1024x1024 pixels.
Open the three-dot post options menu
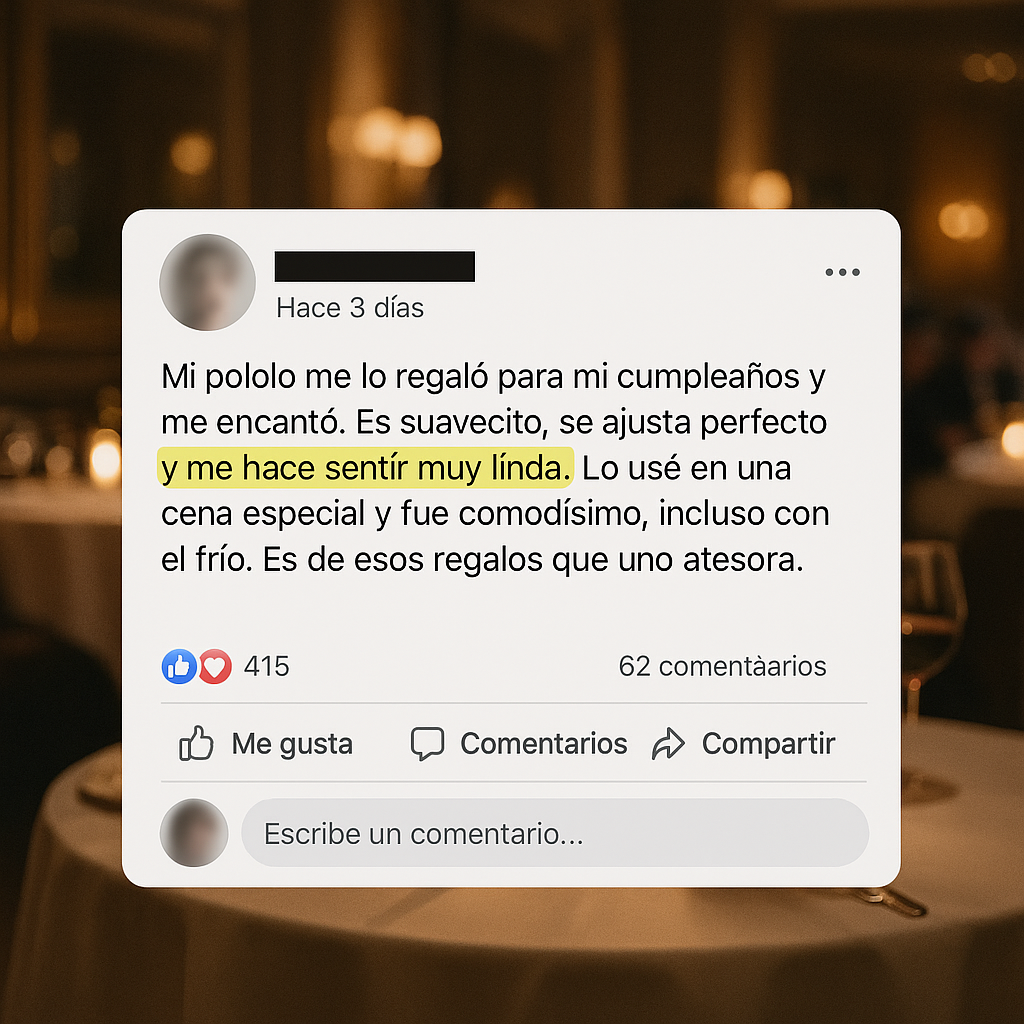pyautogui.click(x=842, y=272)
